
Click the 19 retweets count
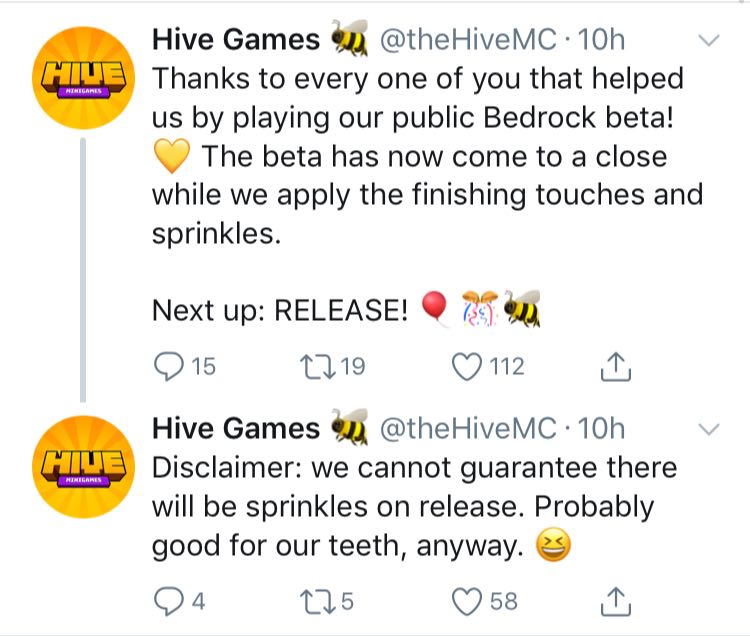click(x=352, y=368)
